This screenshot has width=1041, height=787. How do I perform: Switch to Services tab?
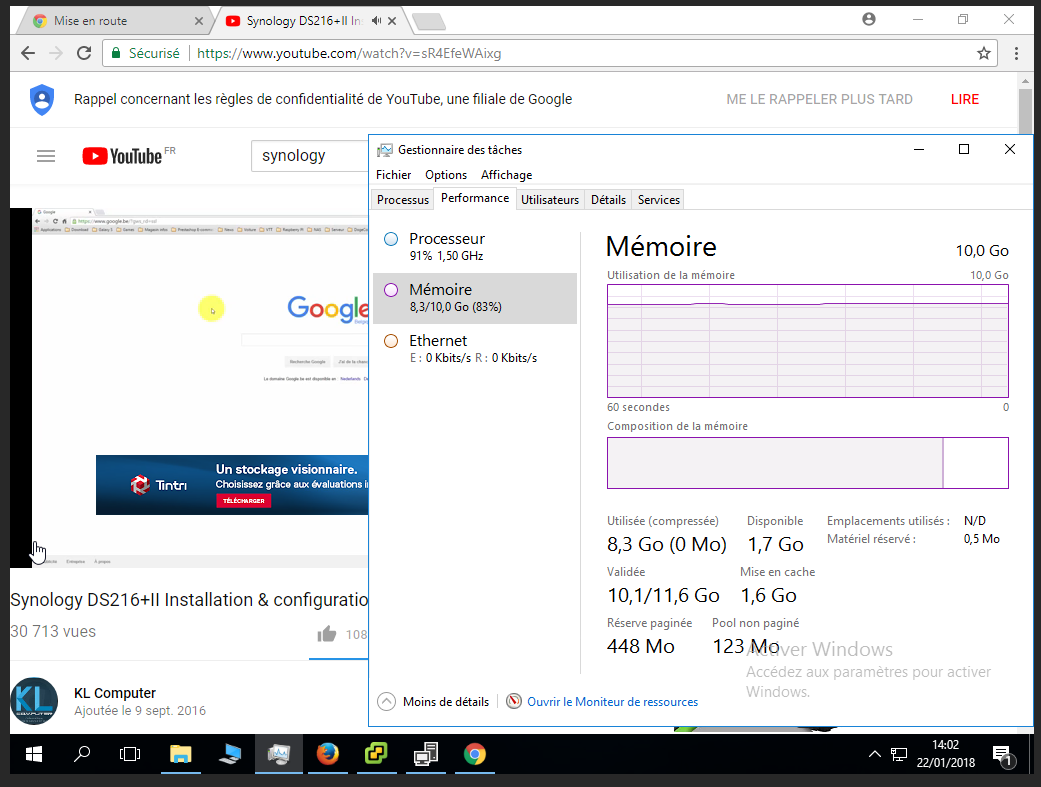[x=659, y=200]
